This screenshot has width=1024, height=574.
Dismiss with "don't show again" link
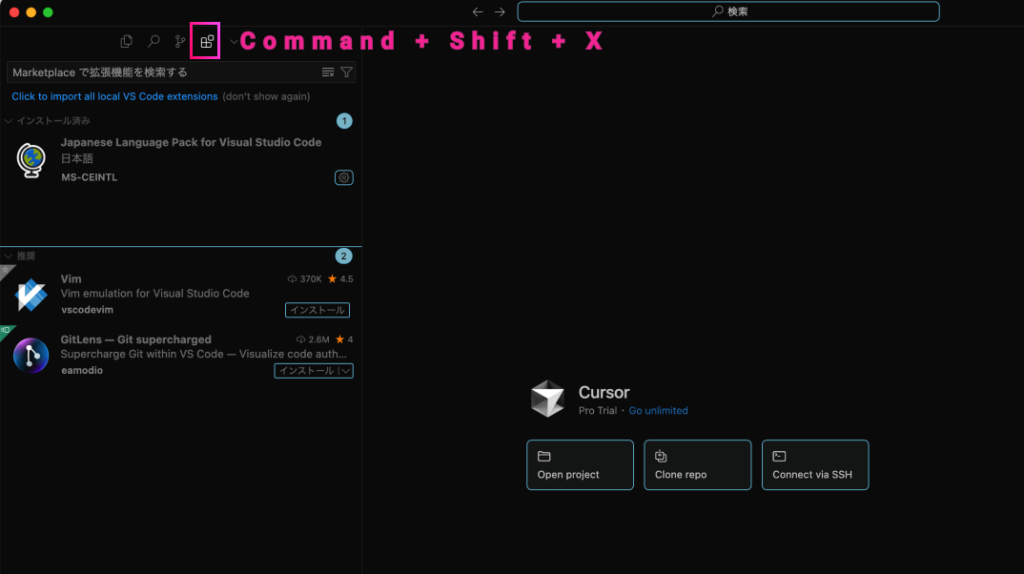tap(266, 96)
